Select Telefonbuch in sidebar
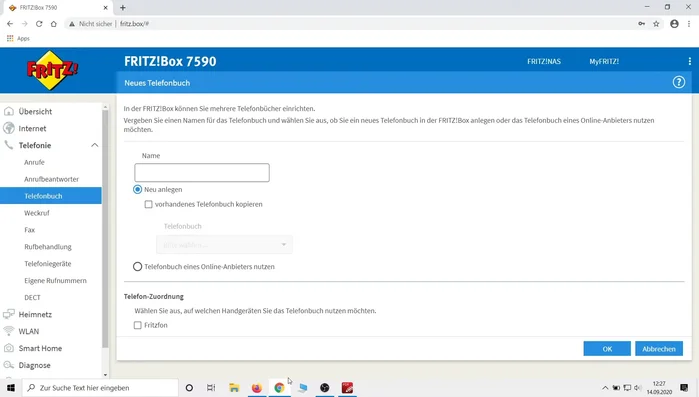 coord(51,196)
